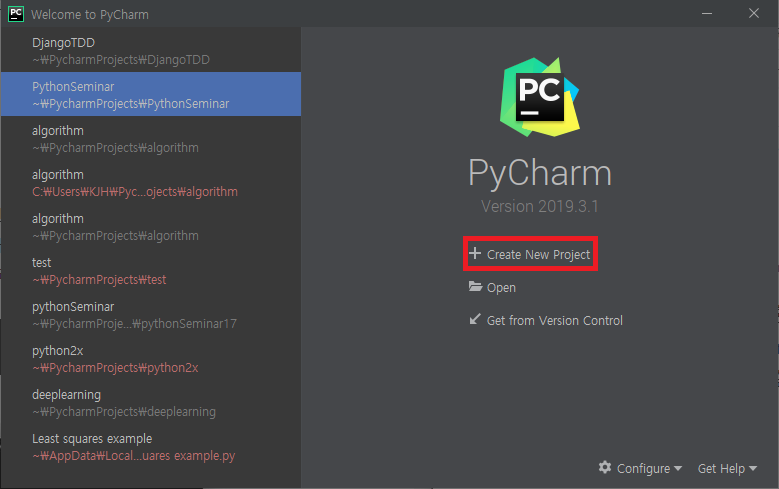Click the arrow icon for Get from Version Control

(475, 319)
